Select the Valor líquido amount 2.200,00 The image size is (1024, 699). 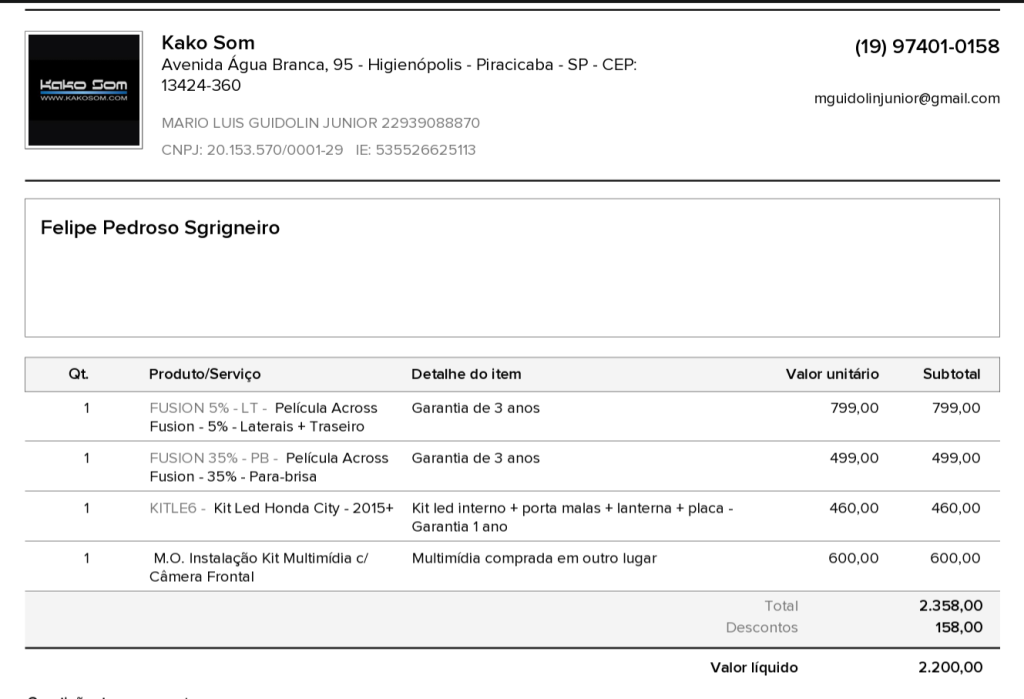(950, 667)
